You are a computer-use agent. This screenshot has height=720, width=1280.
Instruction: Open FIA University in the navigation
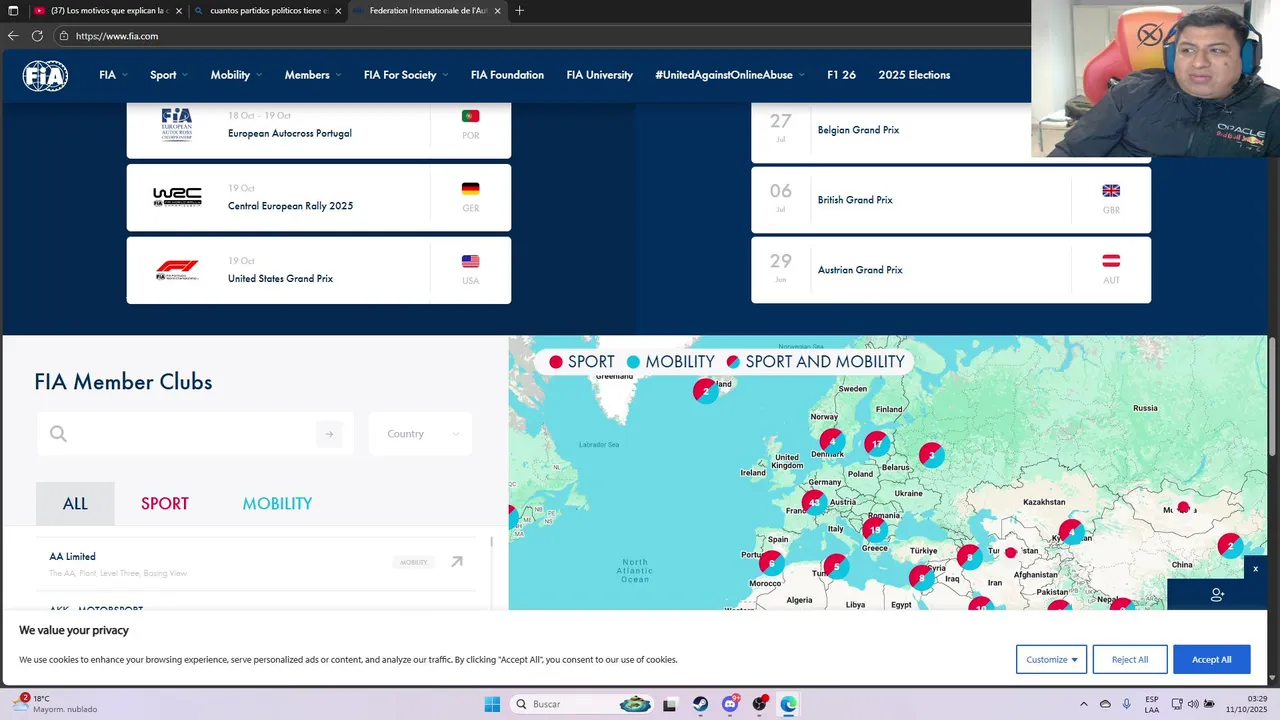(599, 75)
